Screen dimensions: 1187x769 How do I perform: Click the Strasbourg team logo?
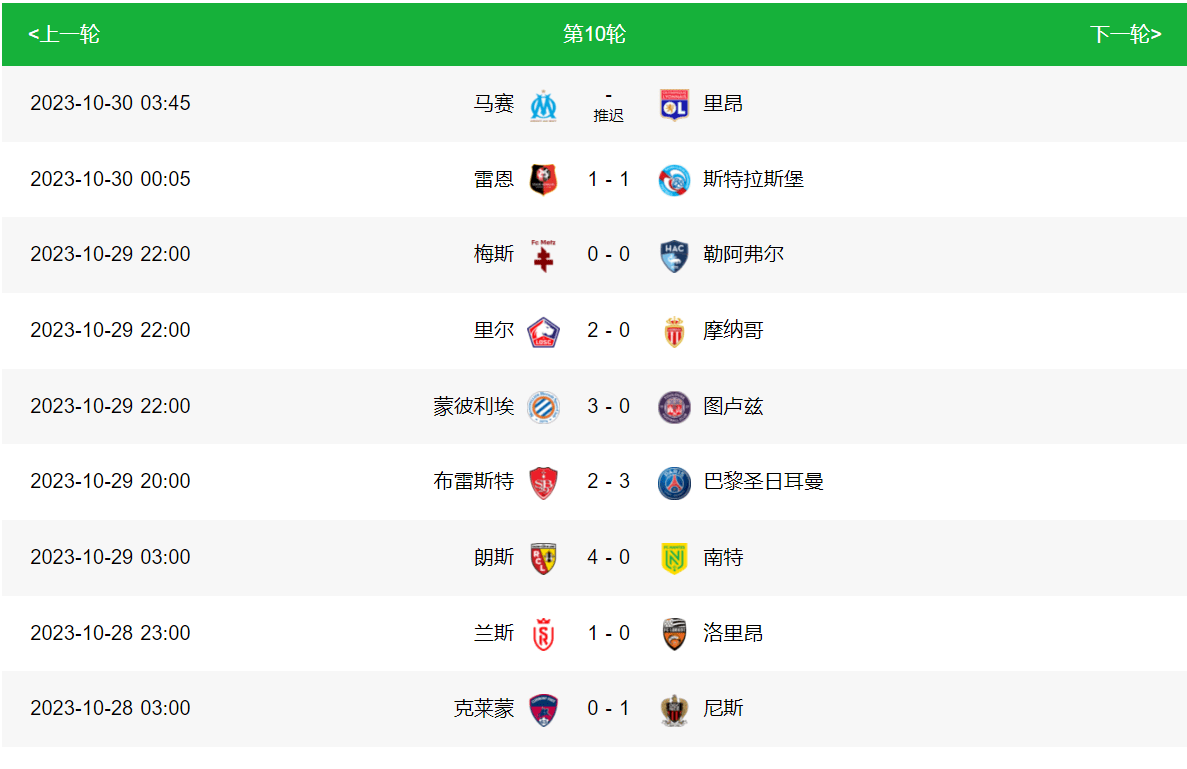click(674, 180)
